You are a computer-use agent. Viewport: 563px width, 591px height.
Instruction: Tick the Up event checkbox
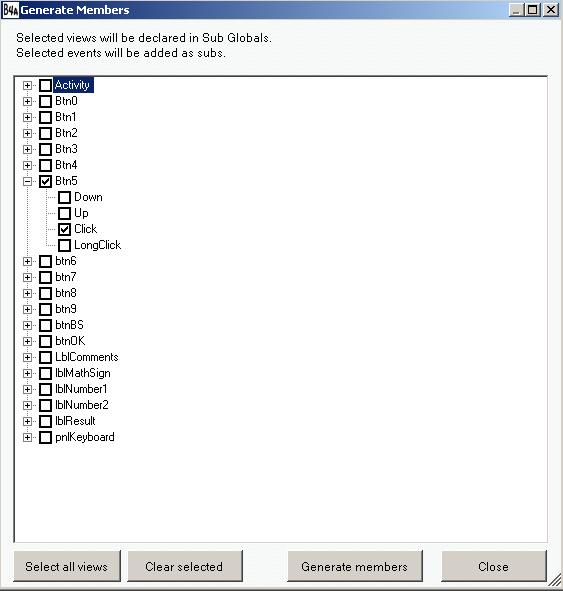[64, 214]
